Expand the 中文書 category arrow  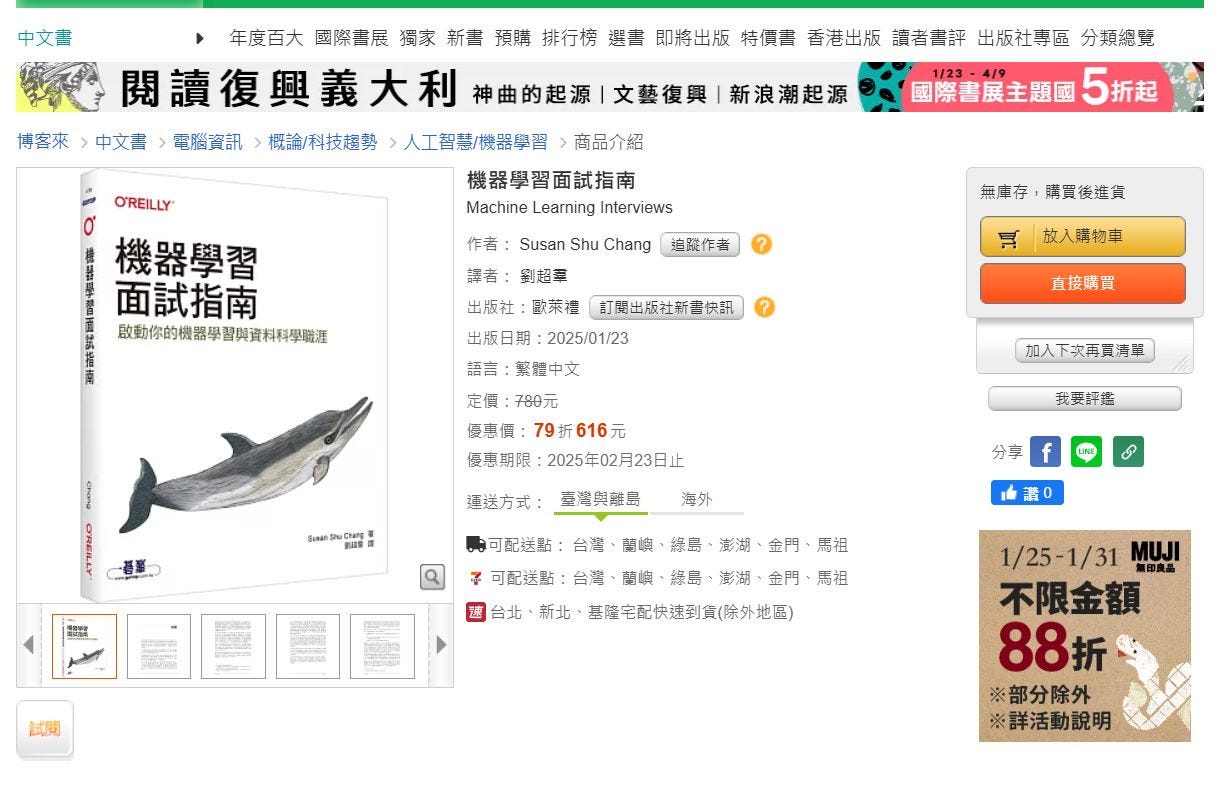coord(200,39)
